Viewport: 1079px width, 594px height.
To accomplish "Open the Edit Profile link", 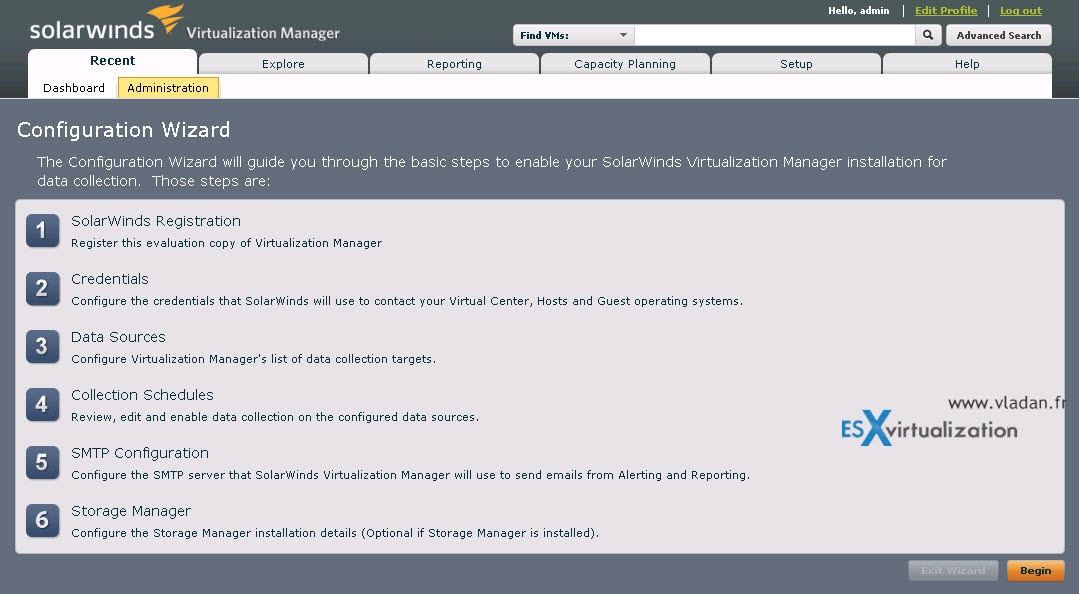I will (x=946, y=10).
